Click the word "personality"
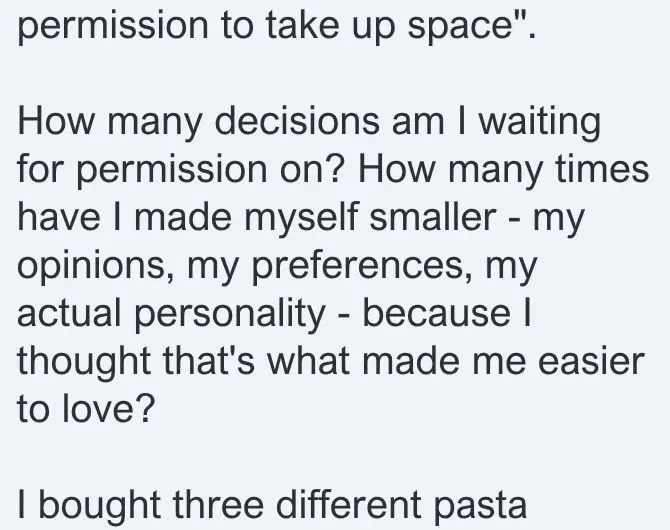 click(236, 314)
